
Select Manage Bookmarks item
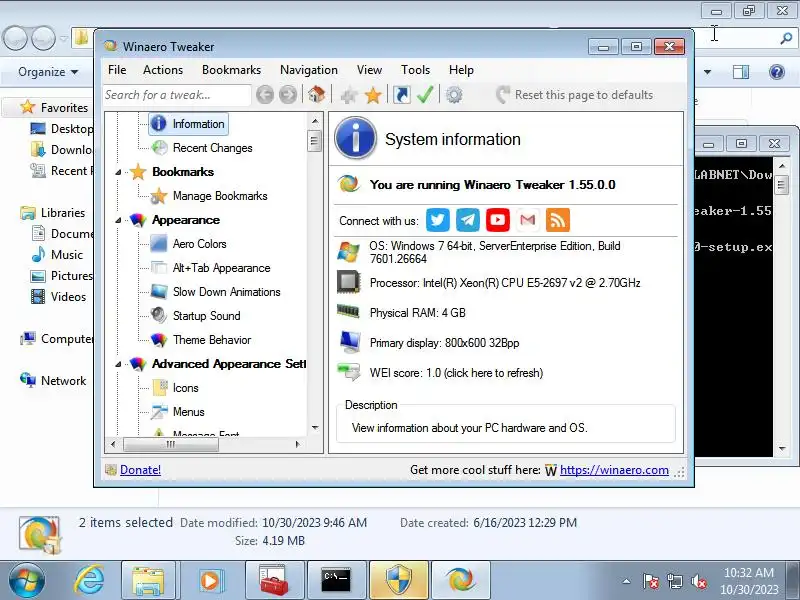(220, 196)
